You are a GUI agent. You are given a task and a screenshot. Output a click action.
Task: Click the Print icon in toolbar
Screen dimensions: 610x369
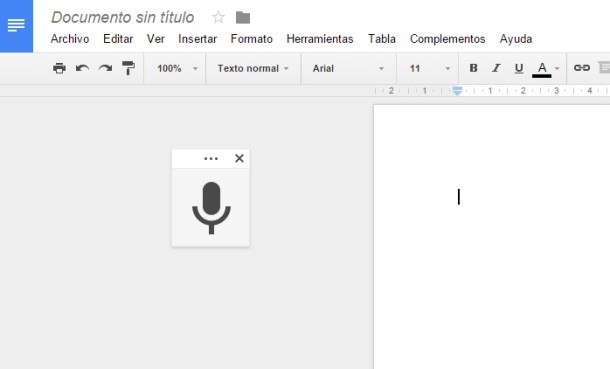point(59,68)
